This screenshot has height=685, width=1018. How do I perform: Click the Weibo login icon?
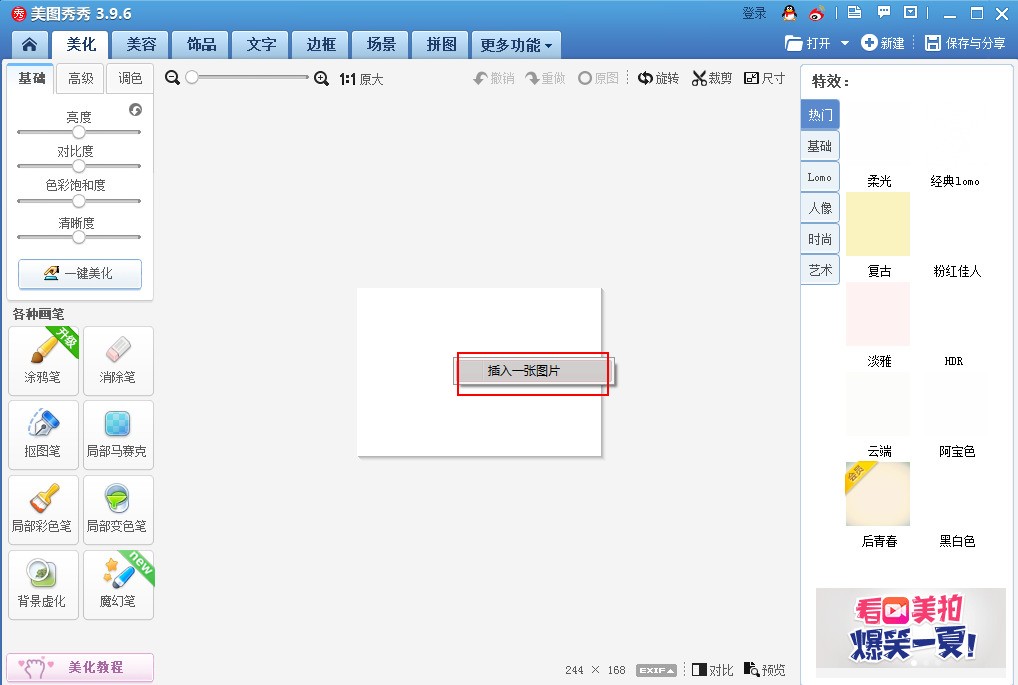pyautogui.click(x=817, y=13)
